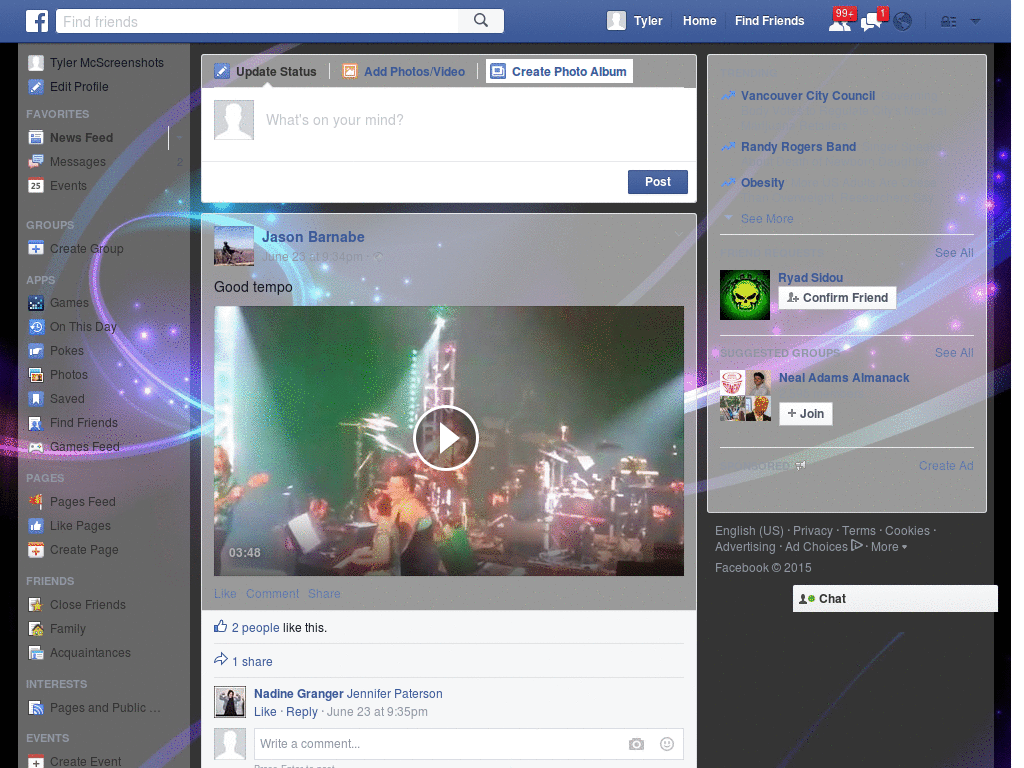Click the Acquaintances list icon

click(36, 653)
